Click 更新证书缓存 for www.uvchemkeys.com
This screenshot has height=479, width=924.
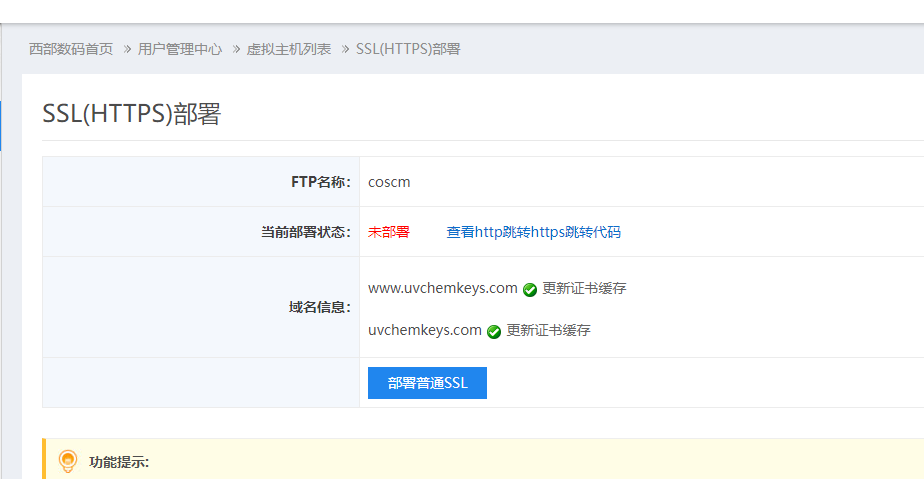point(584,289)
